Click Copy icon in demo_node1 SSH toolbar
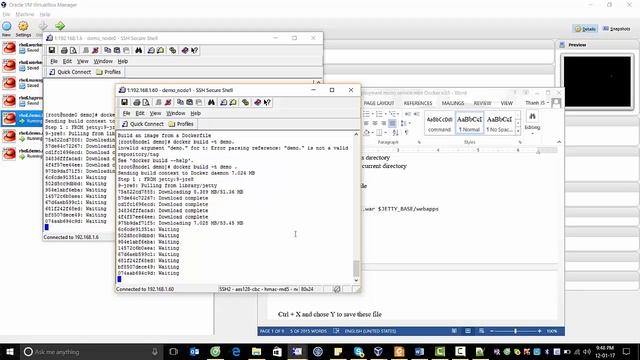This screenshot has height=360, width=640. pyautogui.click(x=180, y=102)
